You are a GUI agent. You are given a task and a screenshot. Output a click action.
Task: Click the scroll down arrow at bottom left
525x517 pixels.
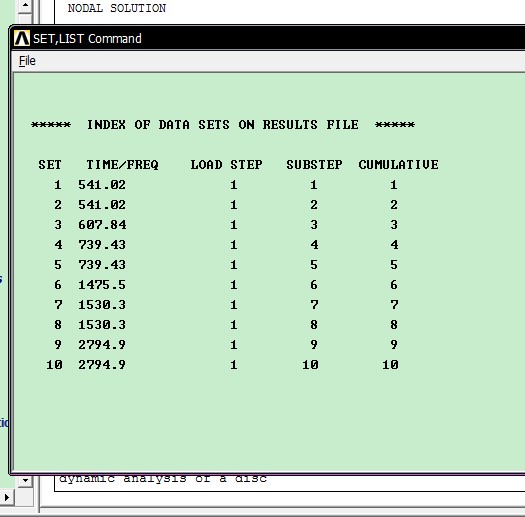(x=25, y=480)
